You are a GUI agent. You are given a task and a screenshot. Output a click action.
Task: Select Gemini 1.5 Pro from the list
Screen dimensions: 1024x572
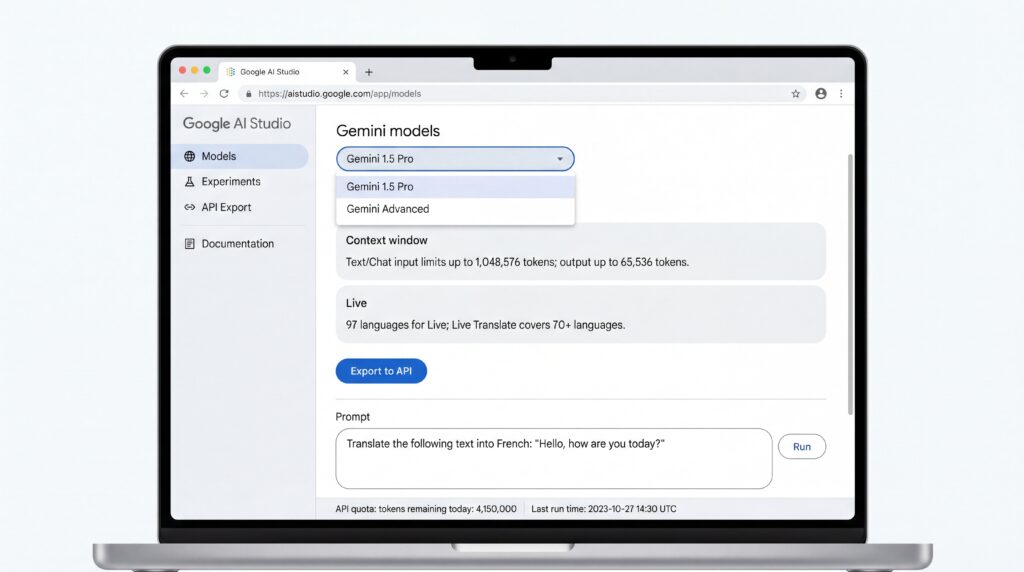pyautogui.click(x=455, y=187)
